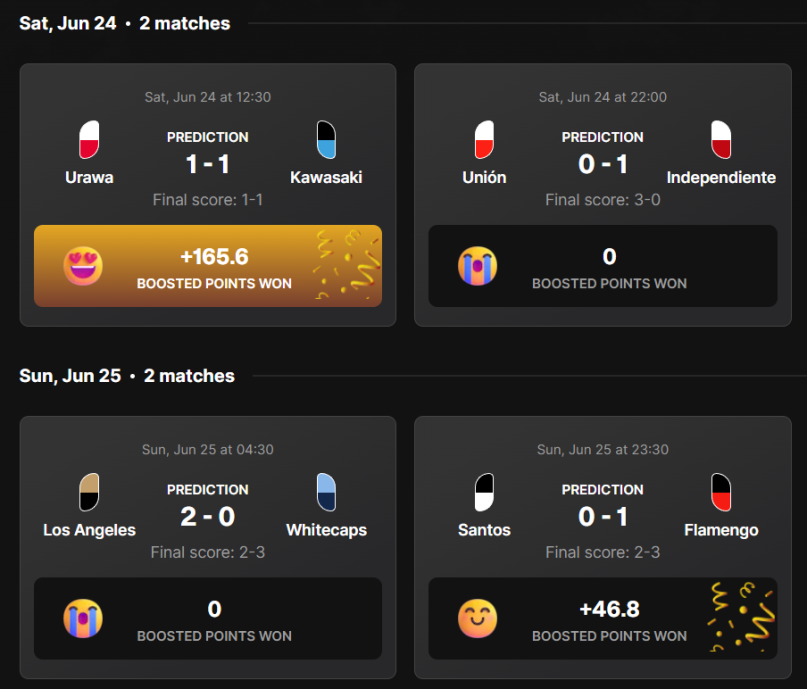This screenshot has height=689, width=807.
Task: Click the 1 - 1 prediction score
Action: pos(207,164)
